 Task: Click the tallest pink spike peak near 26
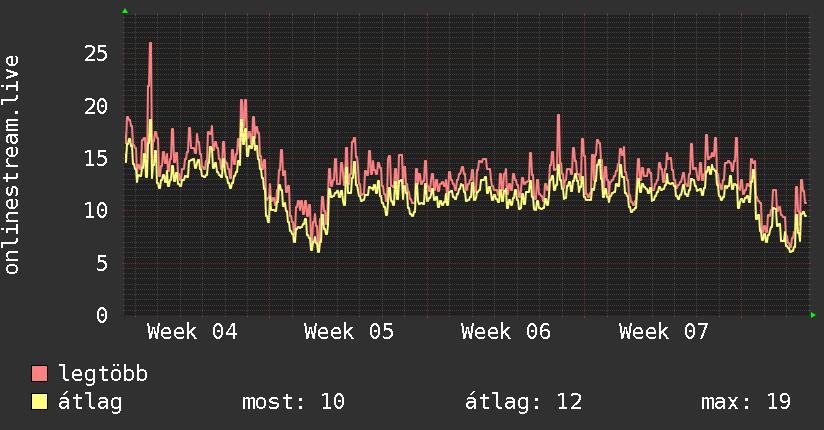[150, 44]
